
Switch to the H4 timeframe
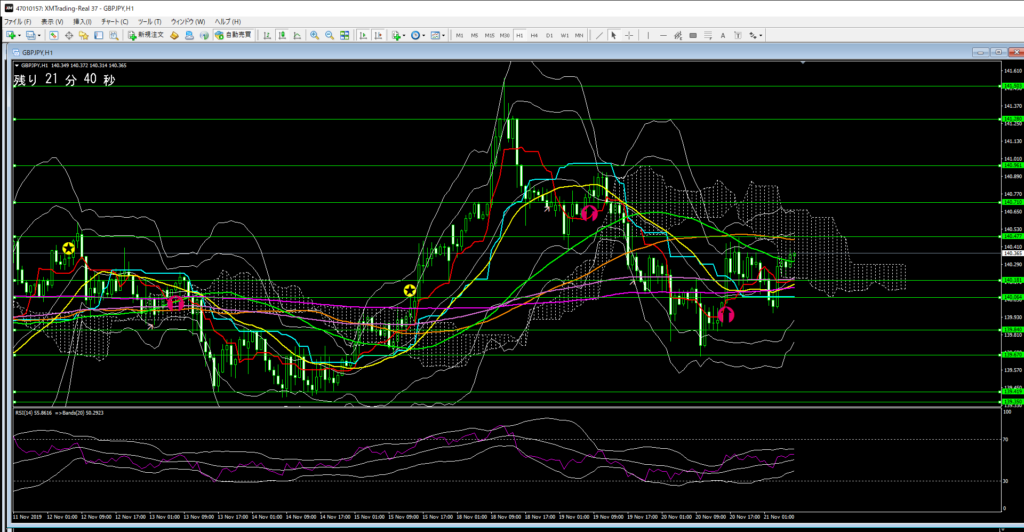click(534, 35)
